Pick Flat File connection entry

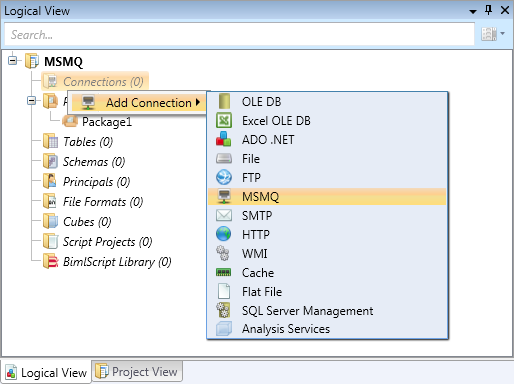click(327, 291)
